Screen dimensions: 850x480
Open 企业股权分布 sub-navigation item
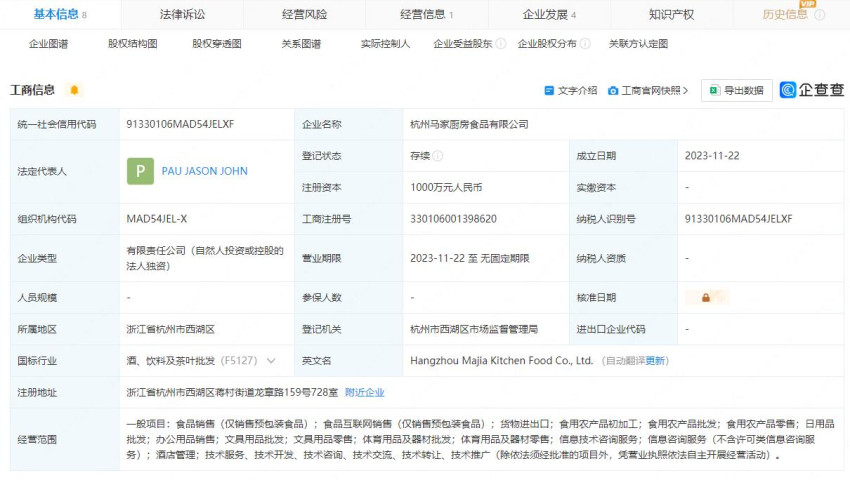[546, 44]
